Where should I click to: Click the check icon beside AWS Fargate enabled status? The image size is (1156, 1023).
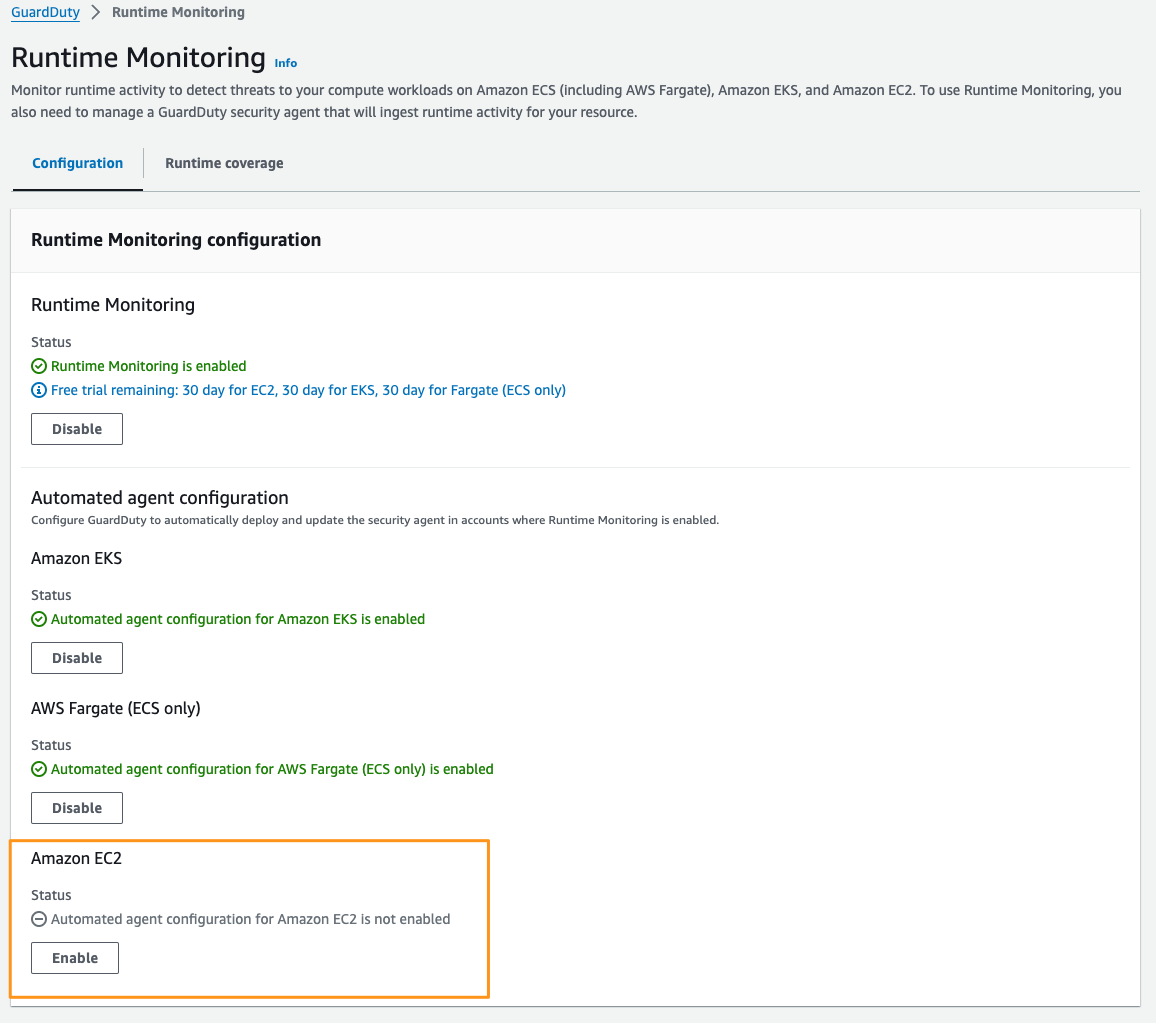coord(38,768)
